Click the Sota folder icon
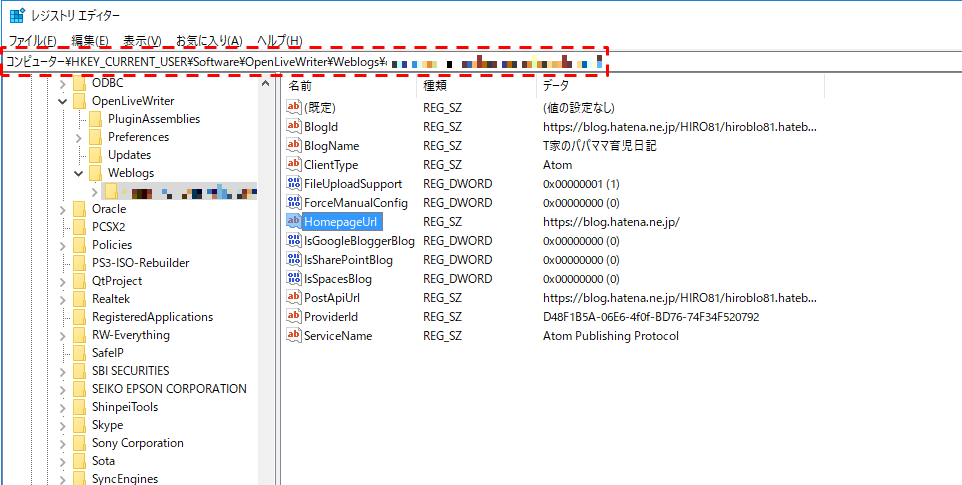This screenshot has height=485, width=962. pos(80,461)
